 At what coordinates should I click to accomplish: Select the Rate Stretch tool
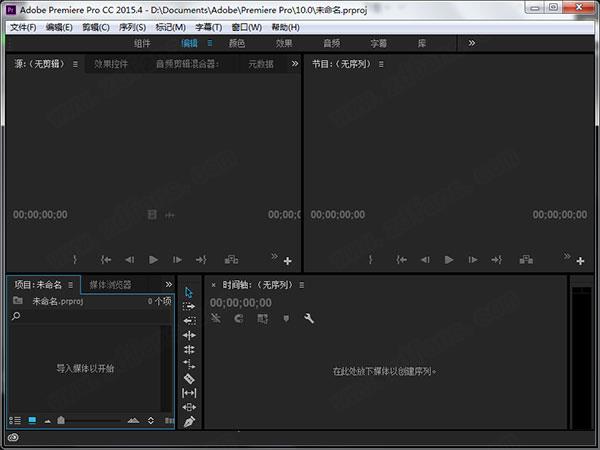tap(189, 364)
